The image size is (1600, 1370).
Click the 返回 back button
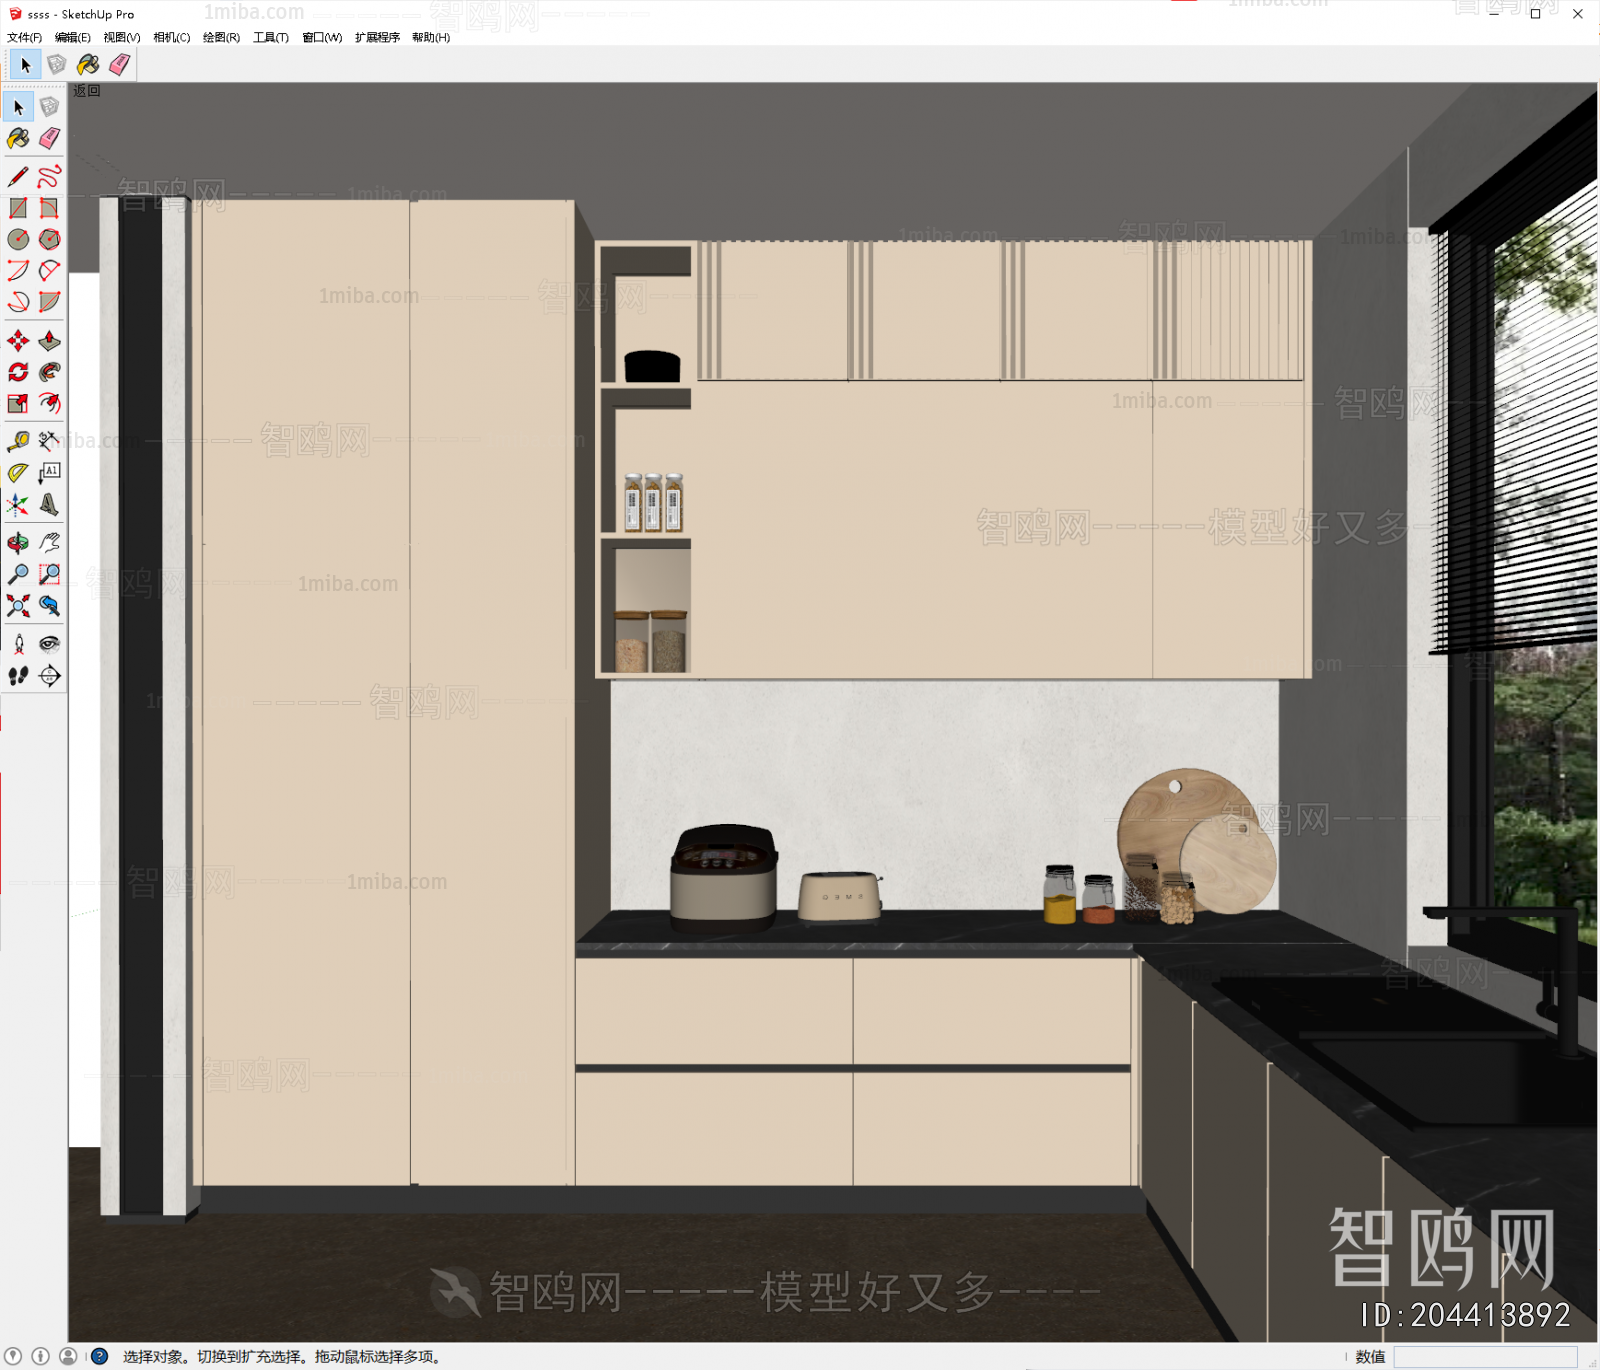(85, 90)
